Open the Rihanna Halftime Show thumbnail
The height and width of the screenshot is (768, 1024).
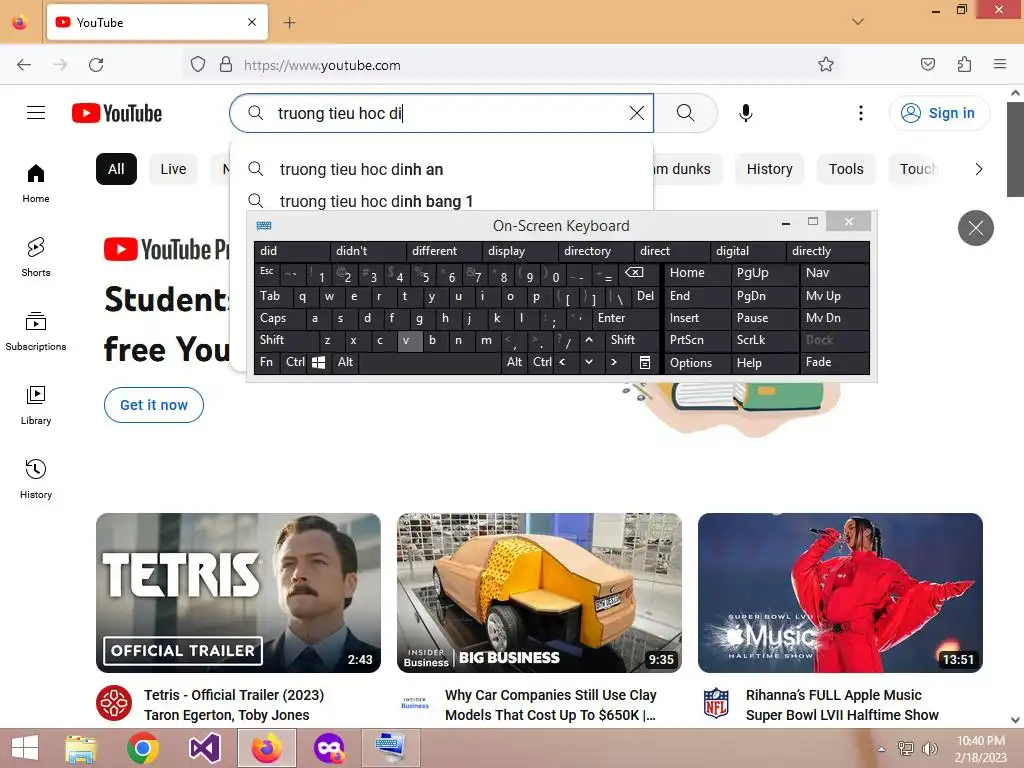tap(840, 593)
